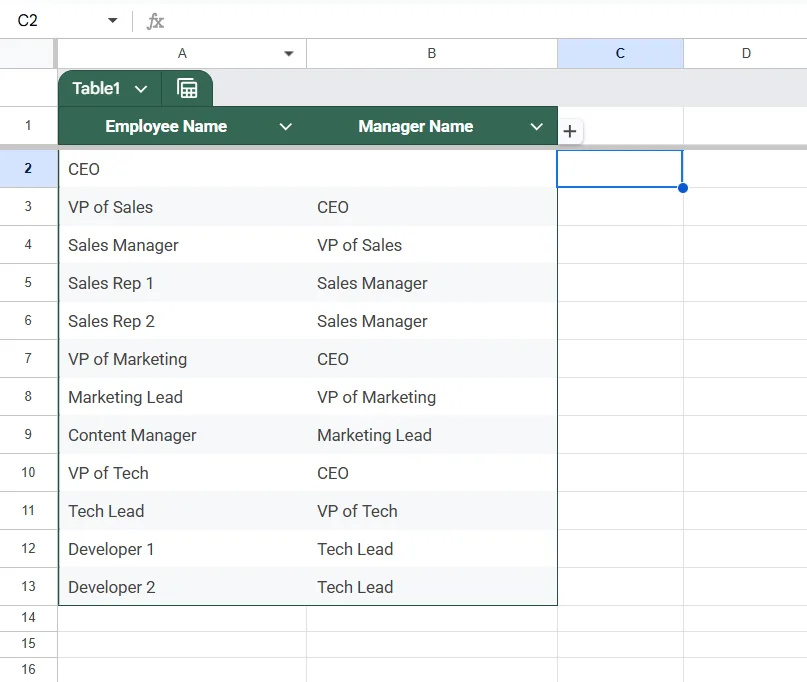Select row 3 header
This screenshot has width=807, height=682.
pos(28,206)
